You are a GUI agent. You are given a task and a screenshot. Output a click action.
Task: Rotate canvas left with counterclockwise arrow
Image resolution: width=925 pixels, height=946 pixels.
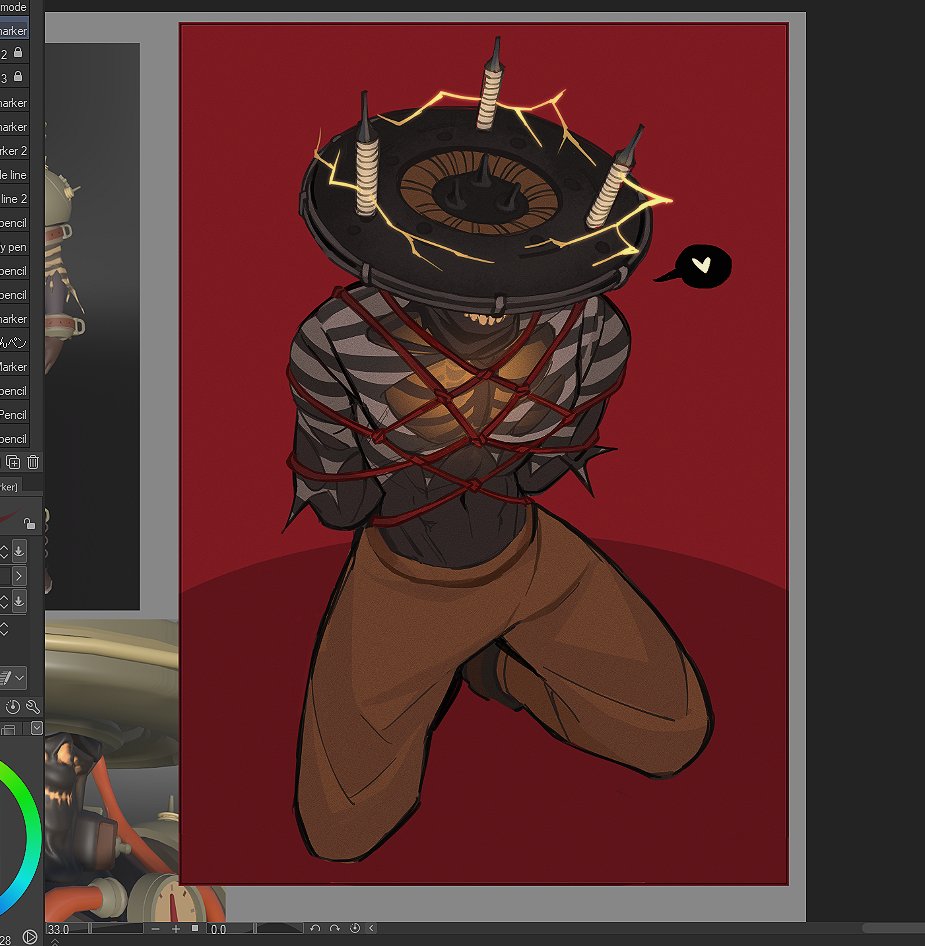pos(314,929)
